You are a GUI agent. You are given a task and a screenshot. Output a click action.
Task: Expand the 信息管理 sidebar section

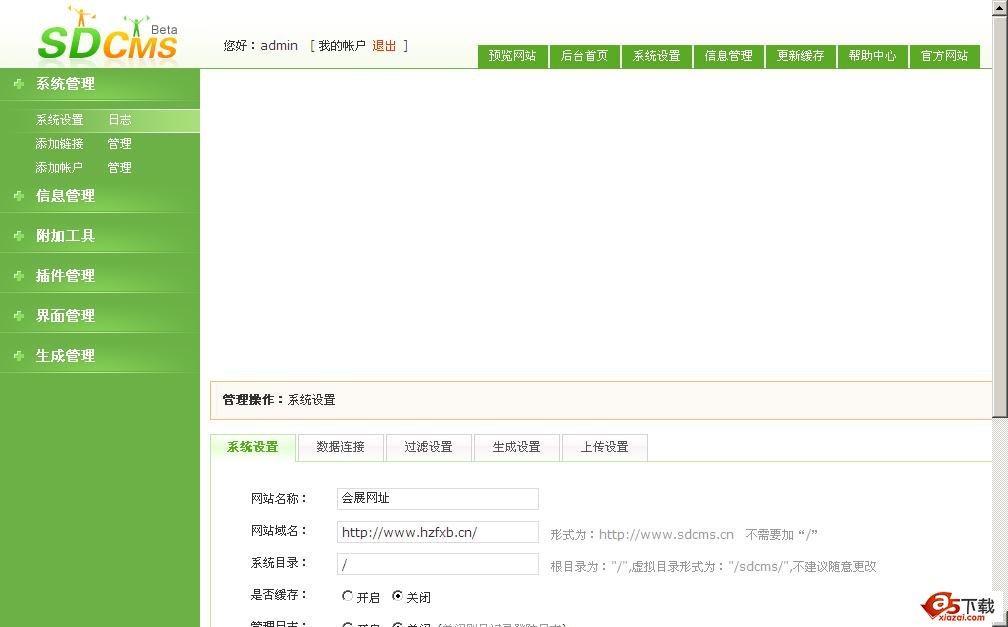tap(66, 196)
